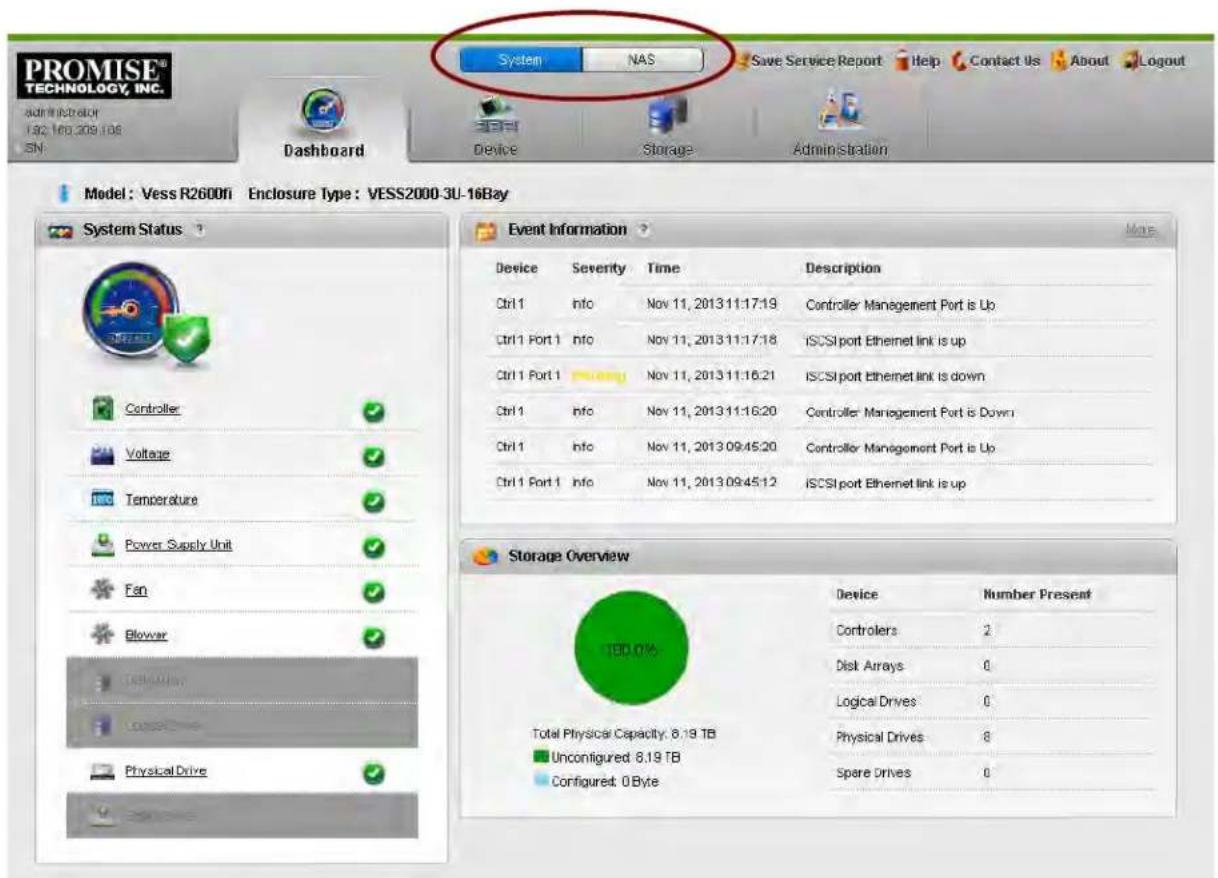1218x878 pixels.
Task: Open More events link
Action: pyautogui.click(x=1140, y=230)
